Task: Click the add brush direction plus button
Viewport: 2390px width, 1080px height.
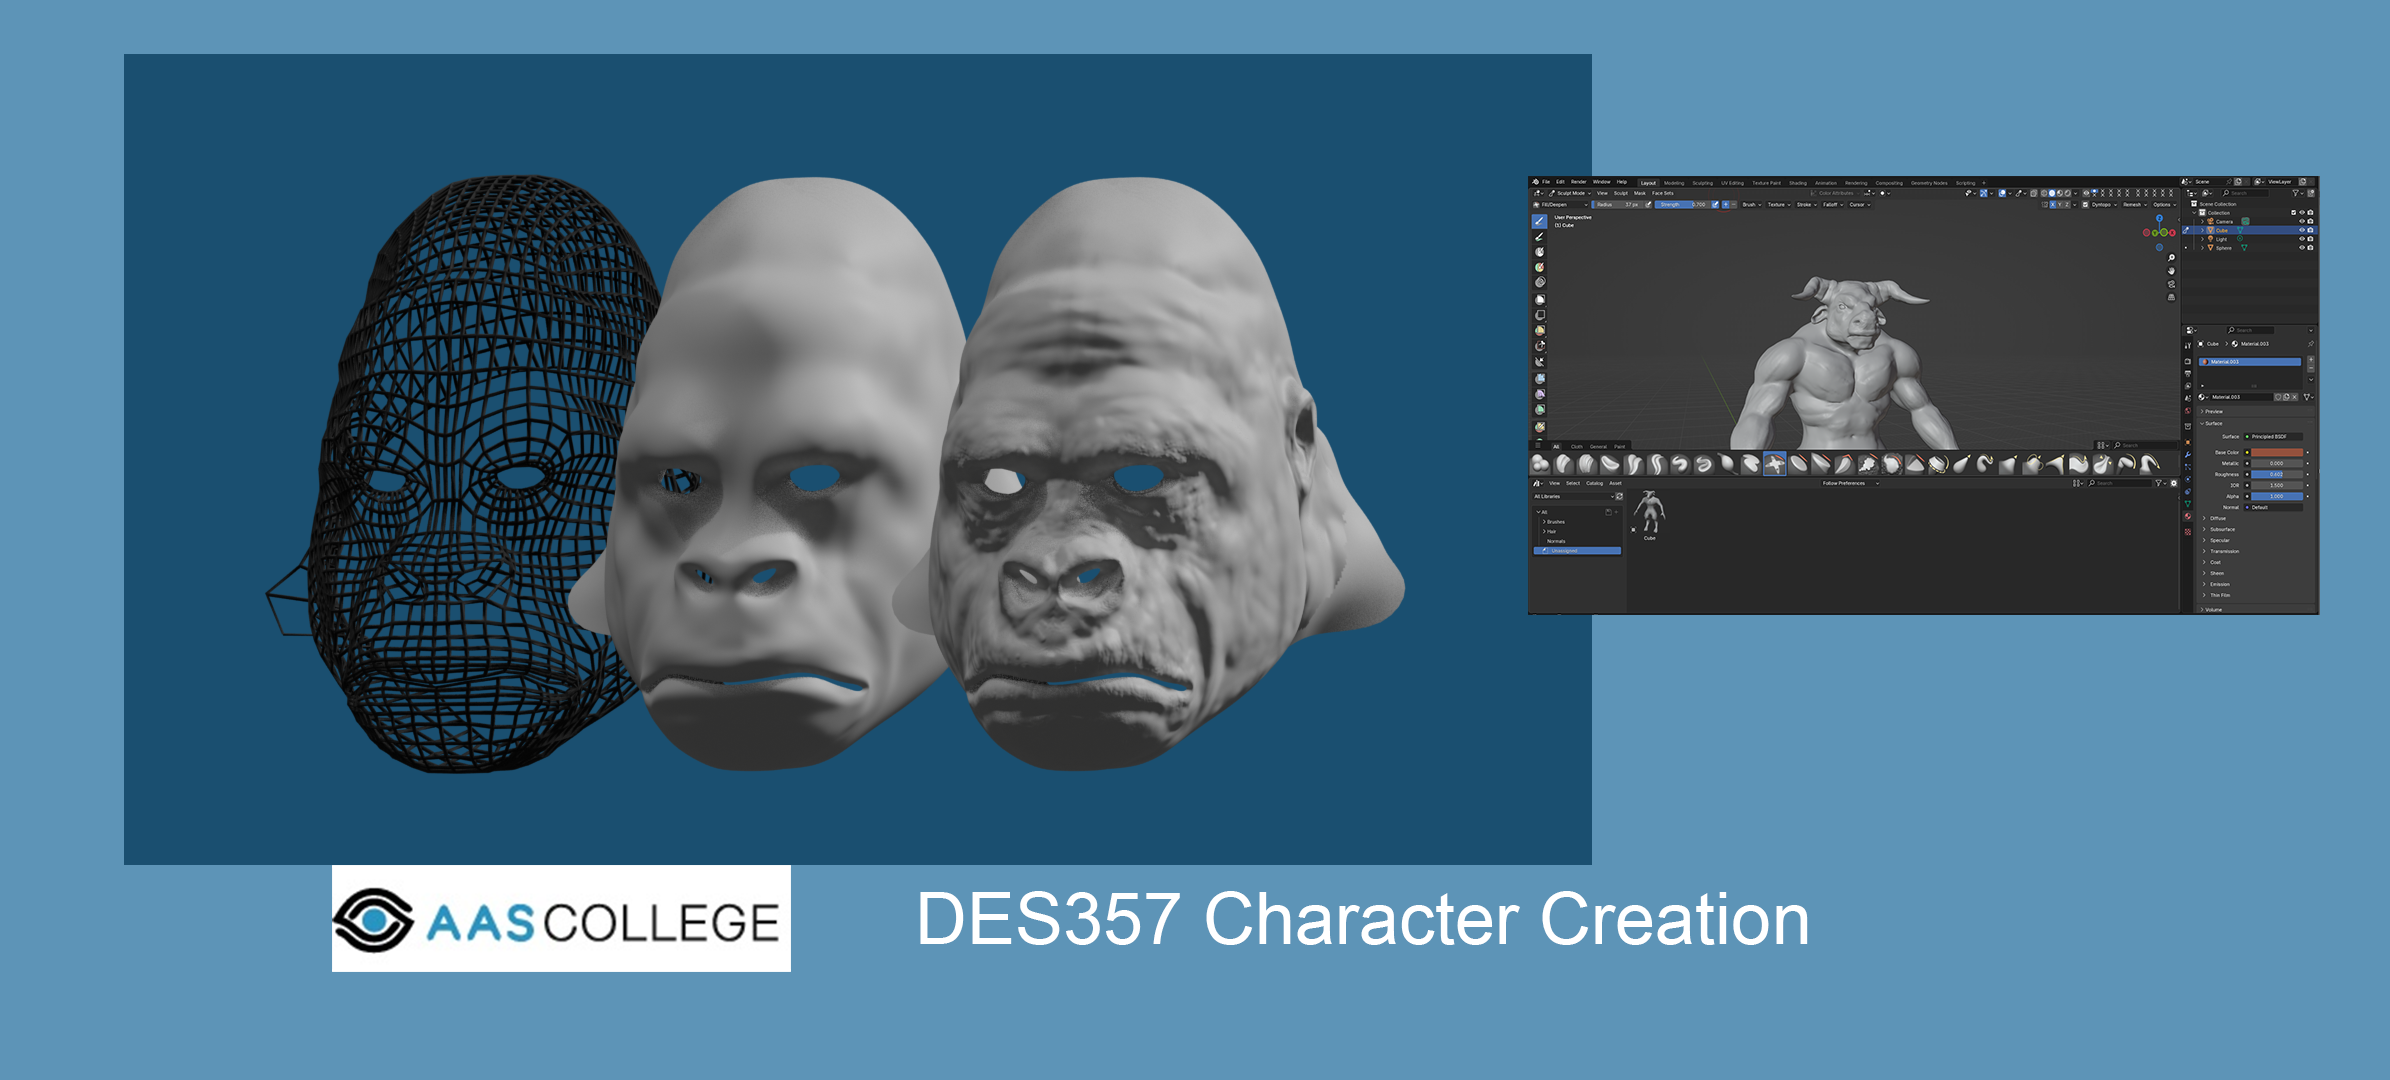Action: (x=1725, y=205)
